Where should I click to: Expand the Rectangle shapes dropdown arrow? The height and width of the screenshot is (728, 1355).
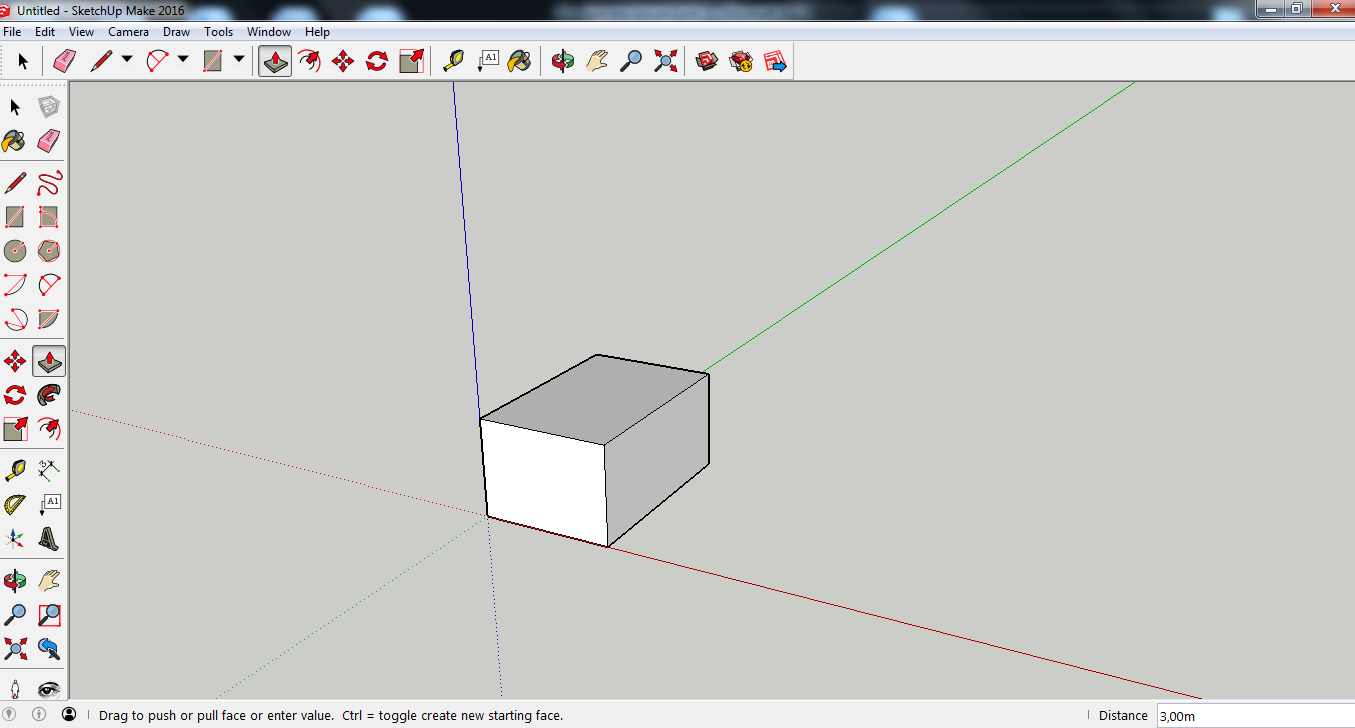click(239, 60)
